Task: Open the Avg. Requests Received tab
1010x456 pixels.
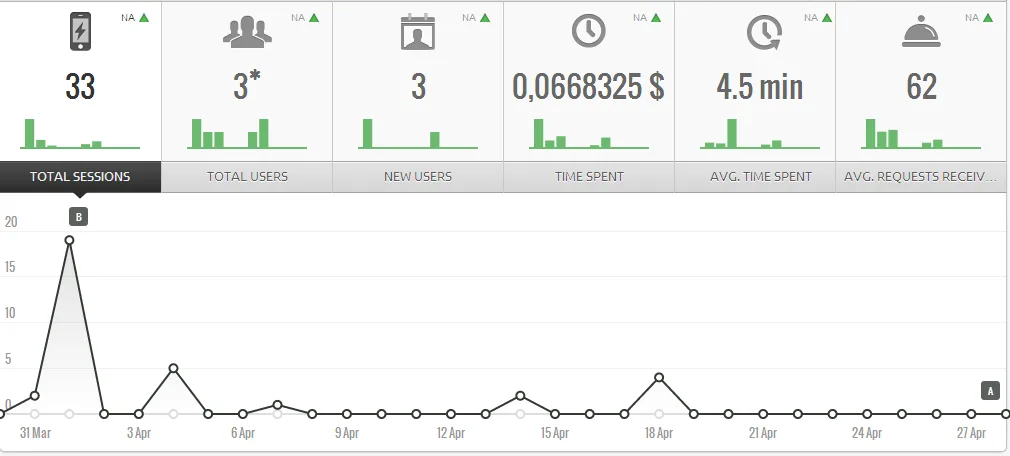Action: click(921, 176)
